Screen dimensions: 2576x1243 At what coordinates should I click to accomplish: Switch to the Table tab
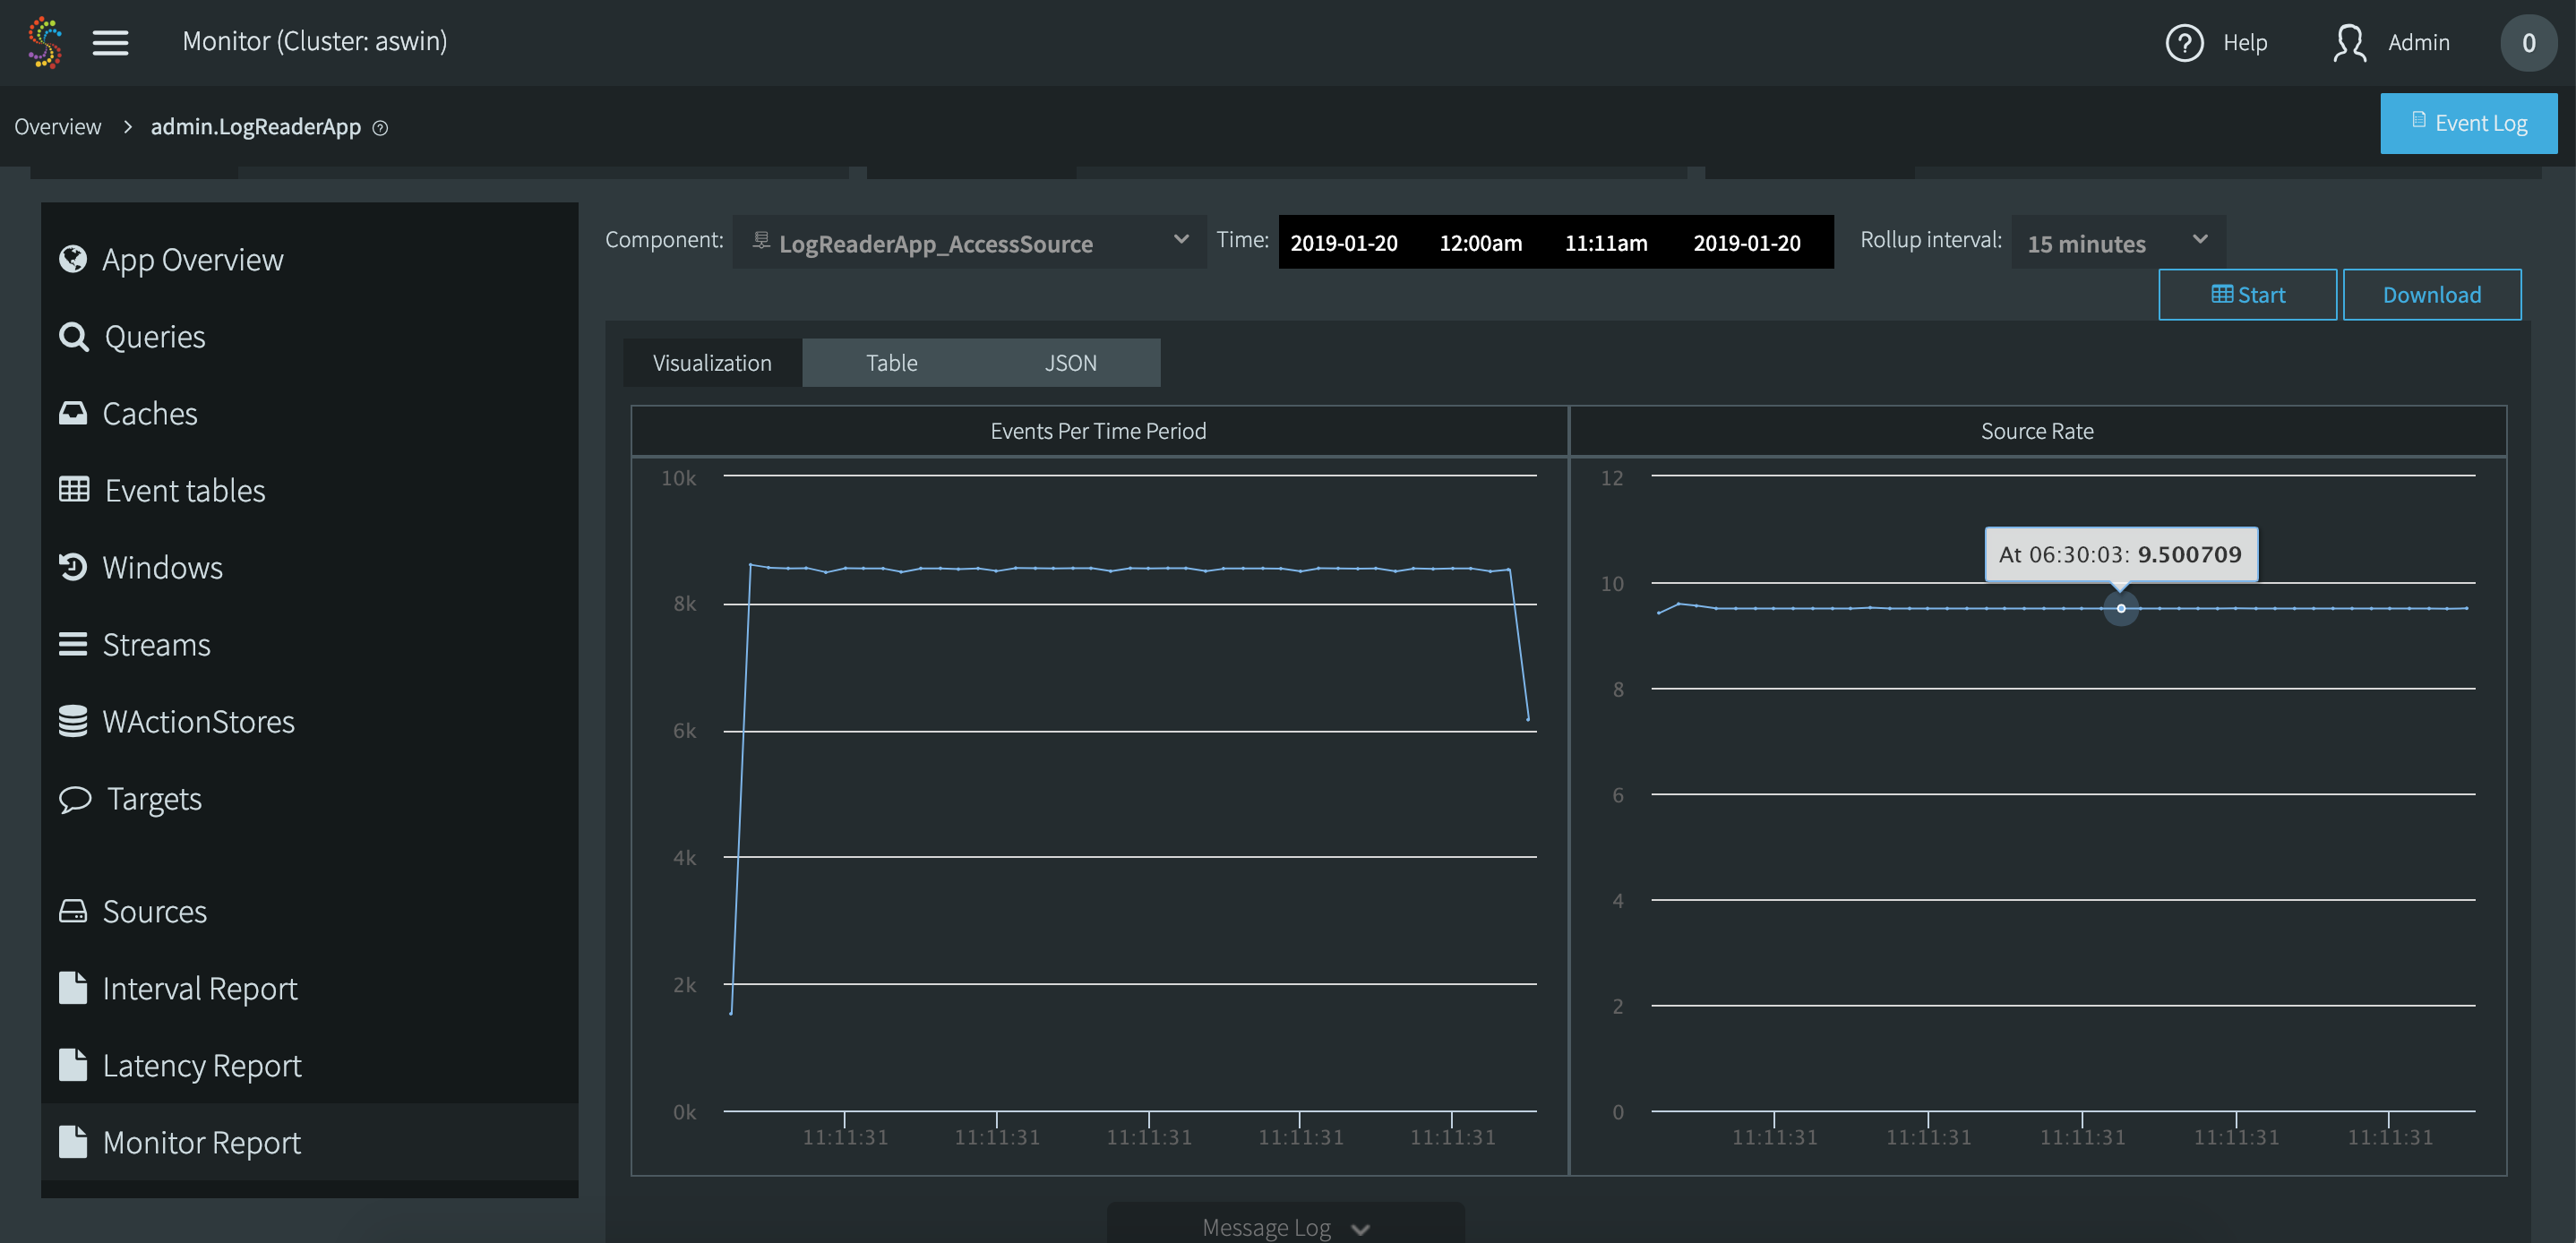pos(891,362)
